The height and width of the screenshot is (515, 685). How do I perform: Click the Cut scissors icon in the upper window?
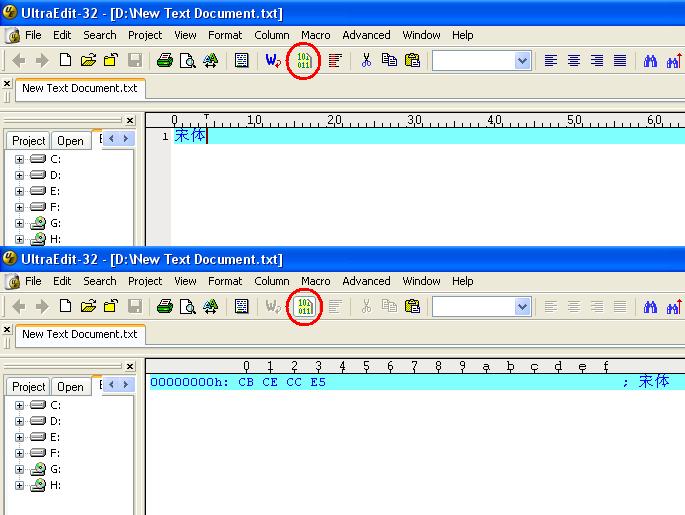(366, 60)
